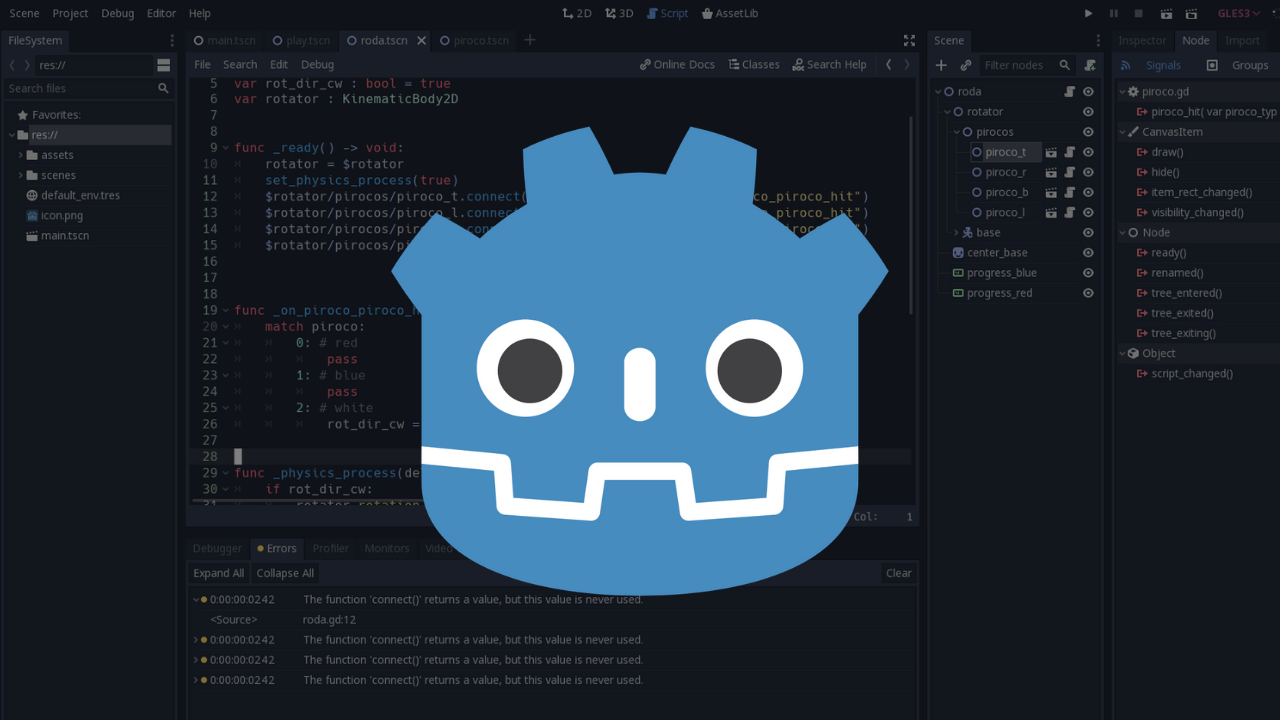Run the project with the Play button

1089,13
